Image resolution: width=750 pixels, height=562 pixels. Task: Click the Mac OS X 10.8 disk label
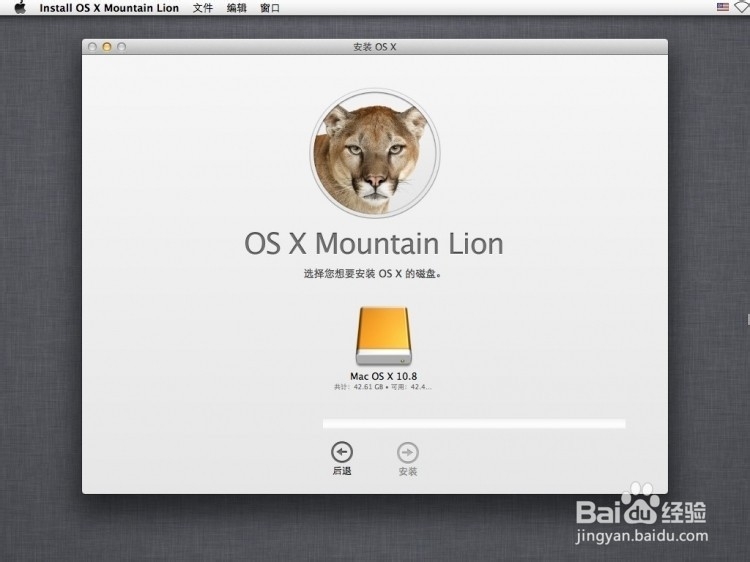(x=384, y=376)
